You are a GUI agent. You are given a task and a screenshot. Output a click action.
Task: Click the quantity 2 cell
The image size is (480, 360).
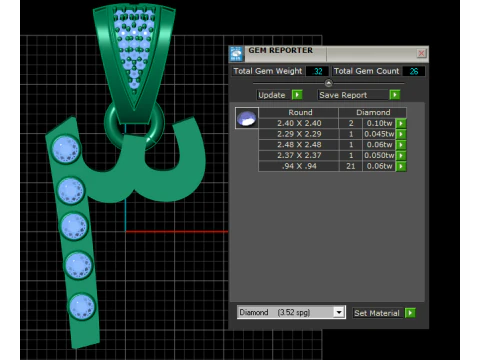(x=351, y=123)
